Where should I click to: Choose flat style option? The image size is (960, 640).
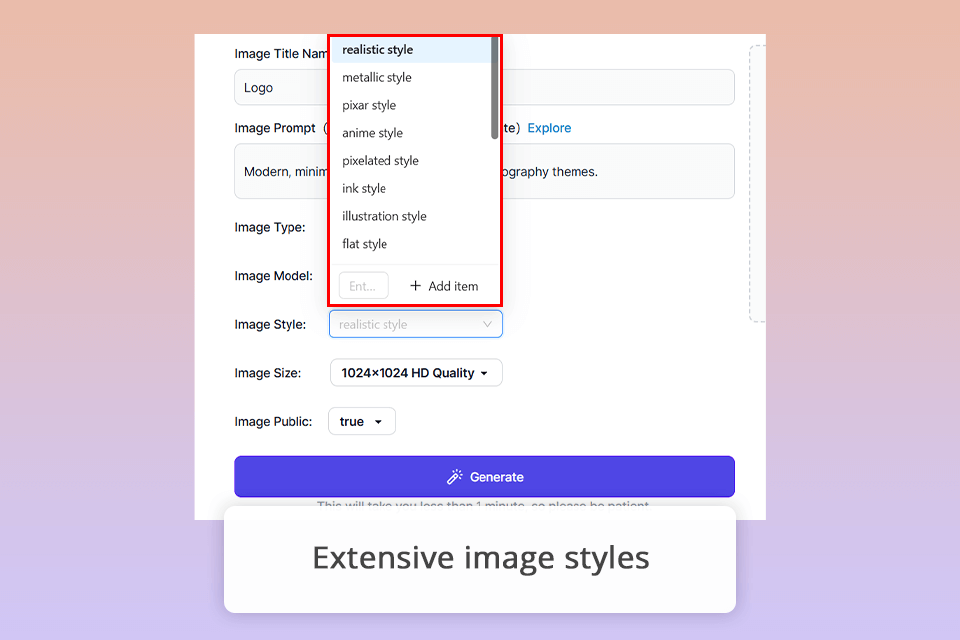pyautogui.click(x=411, y=244)
